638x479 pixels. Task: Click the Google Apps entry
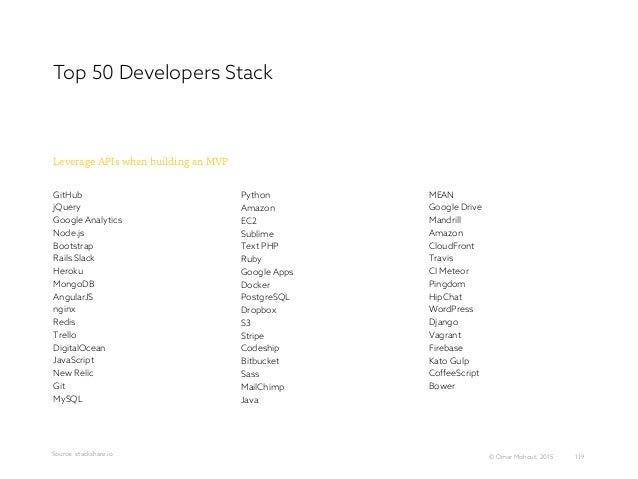click(x=267, y=272)
